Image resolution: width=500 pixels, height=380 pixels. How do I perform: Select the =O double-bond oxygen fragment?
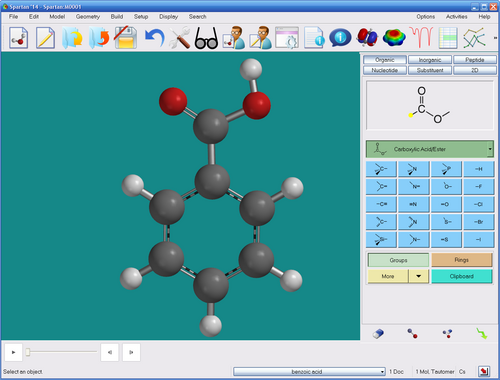[446, 204]
